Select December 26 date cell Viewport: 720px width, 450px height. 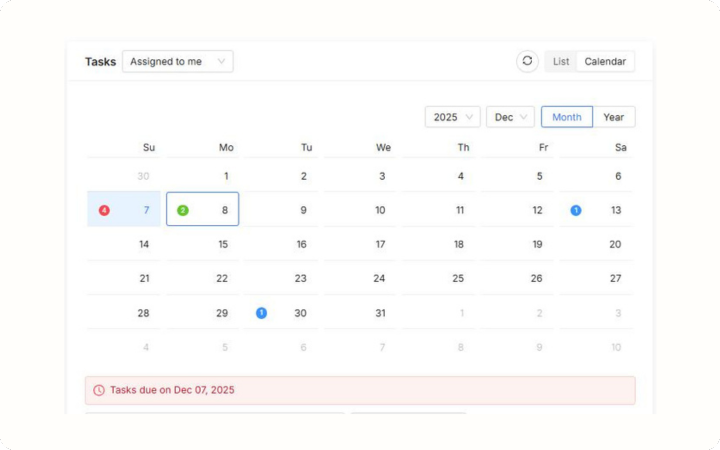tap(517, 278)
